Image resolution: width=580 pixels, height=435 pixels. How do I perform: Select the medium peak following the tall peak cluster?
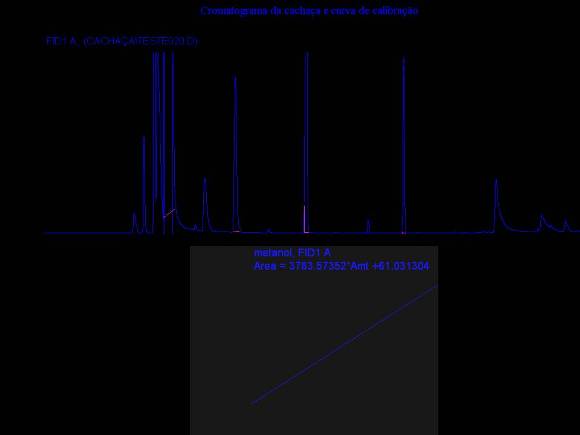click(205, 205)
